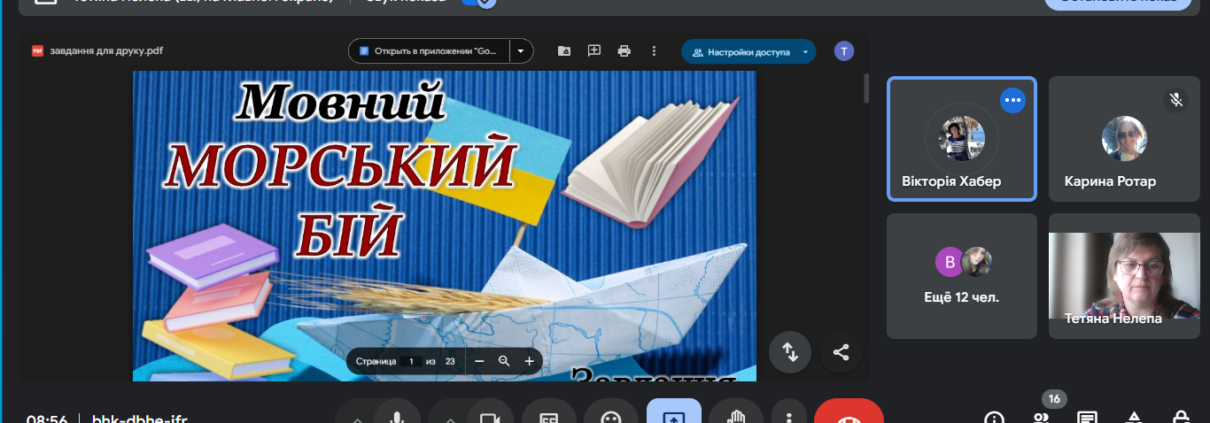Click the swap arrows icon over presentation
The width and height of the screenshot is (1210, 423).
pyautogui.click(x=790, y=352)
